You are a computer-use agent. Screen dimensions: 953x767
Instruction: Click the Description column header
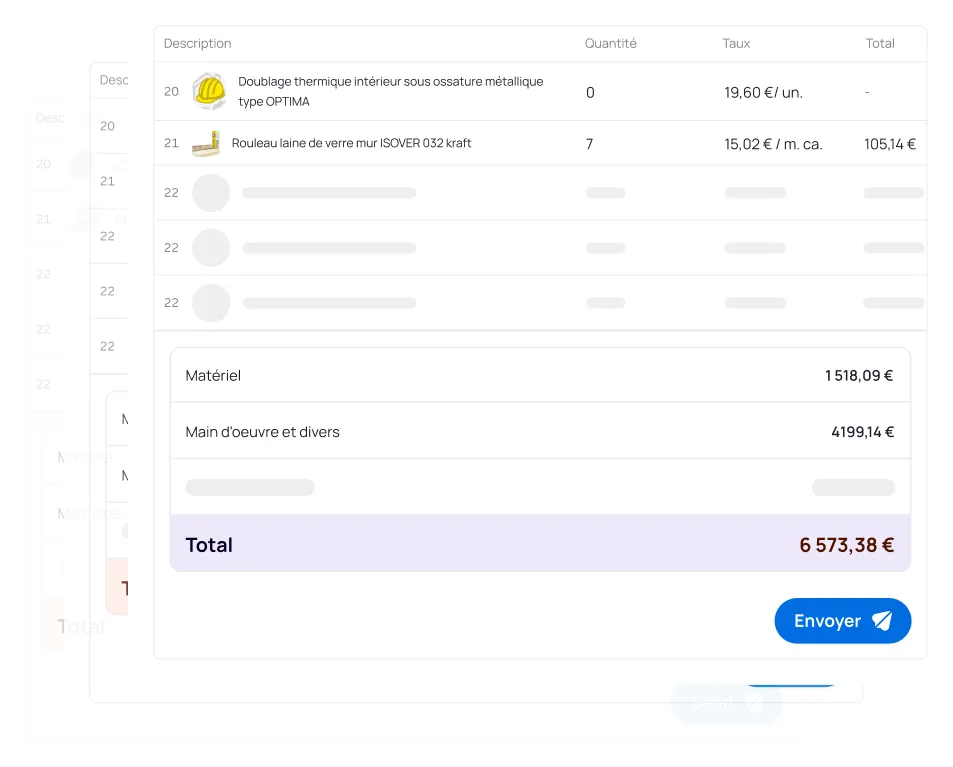(x=198, y=43)
